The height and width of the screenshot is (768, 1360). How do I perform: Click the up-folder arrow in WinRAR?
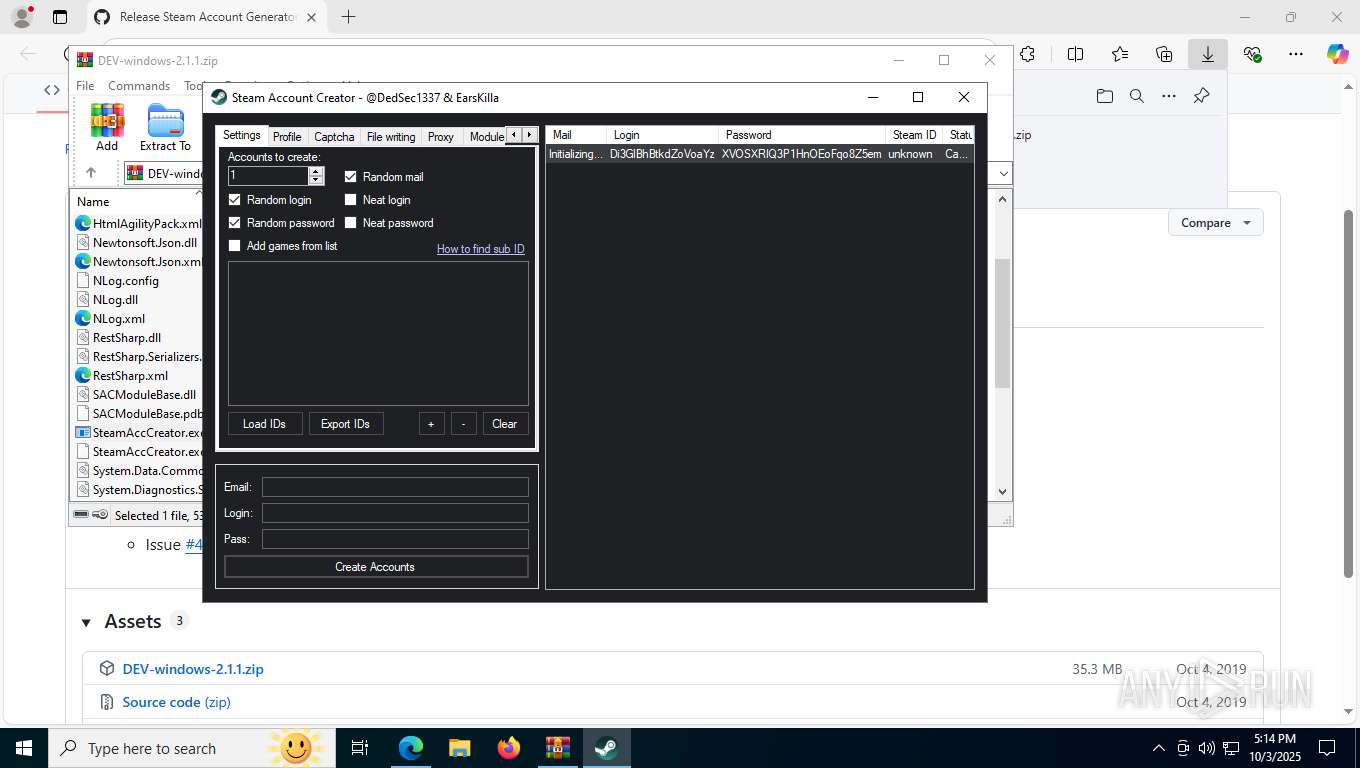click(91, 173)
